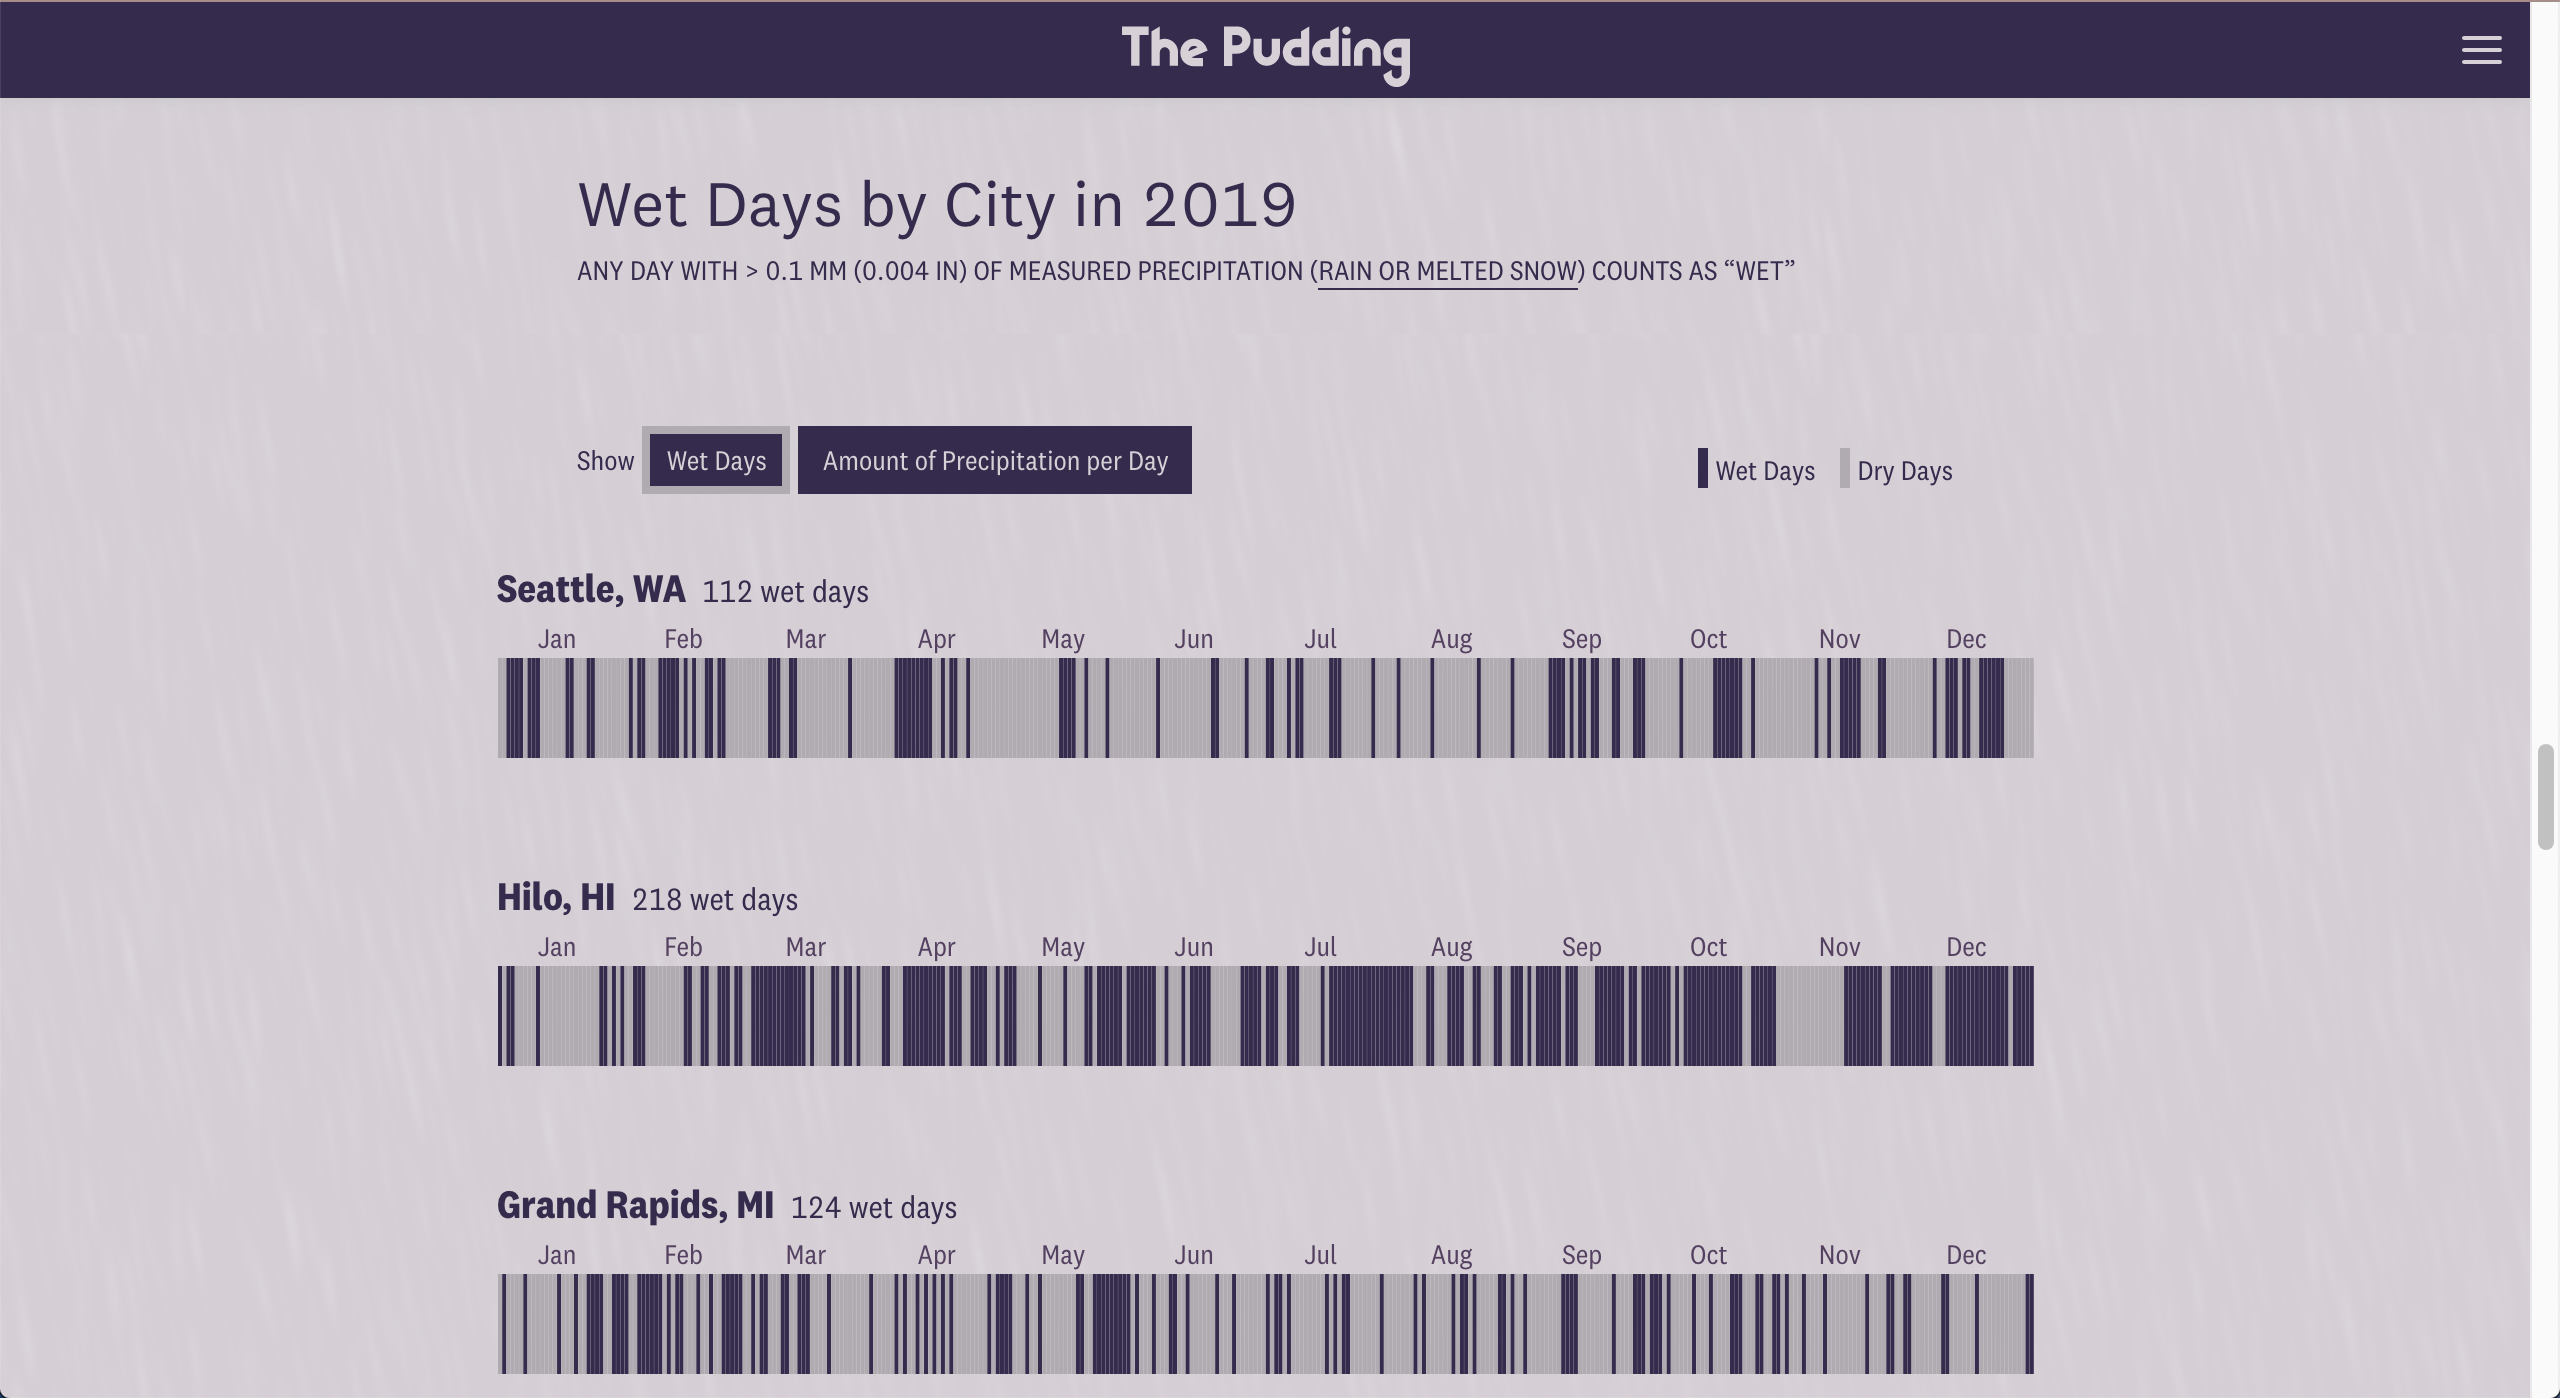Image resolution: width=2560 pixels, height=1398 pixels.
Task: Click Seattle's Jul month label
Action: [x=1320, y=639]
